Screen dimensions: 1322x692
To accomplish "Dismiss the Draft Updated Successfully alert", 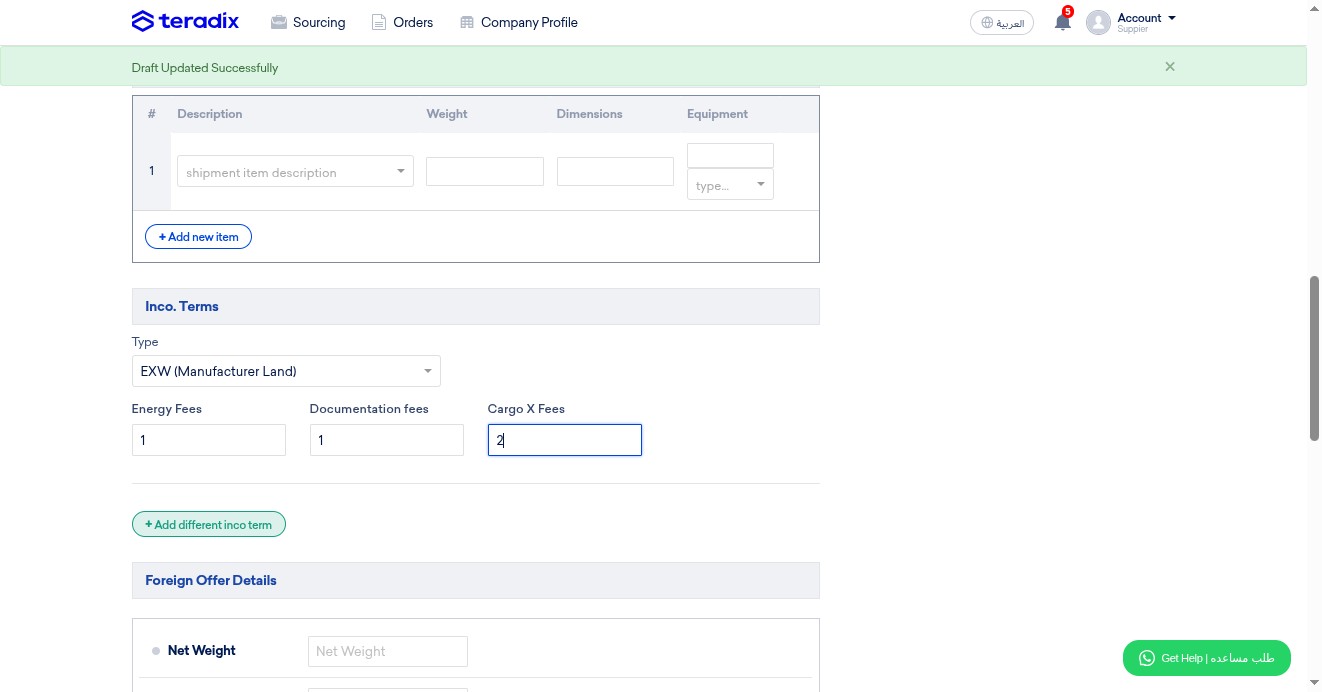I will pyautogui.click(x=1170, y=67).
